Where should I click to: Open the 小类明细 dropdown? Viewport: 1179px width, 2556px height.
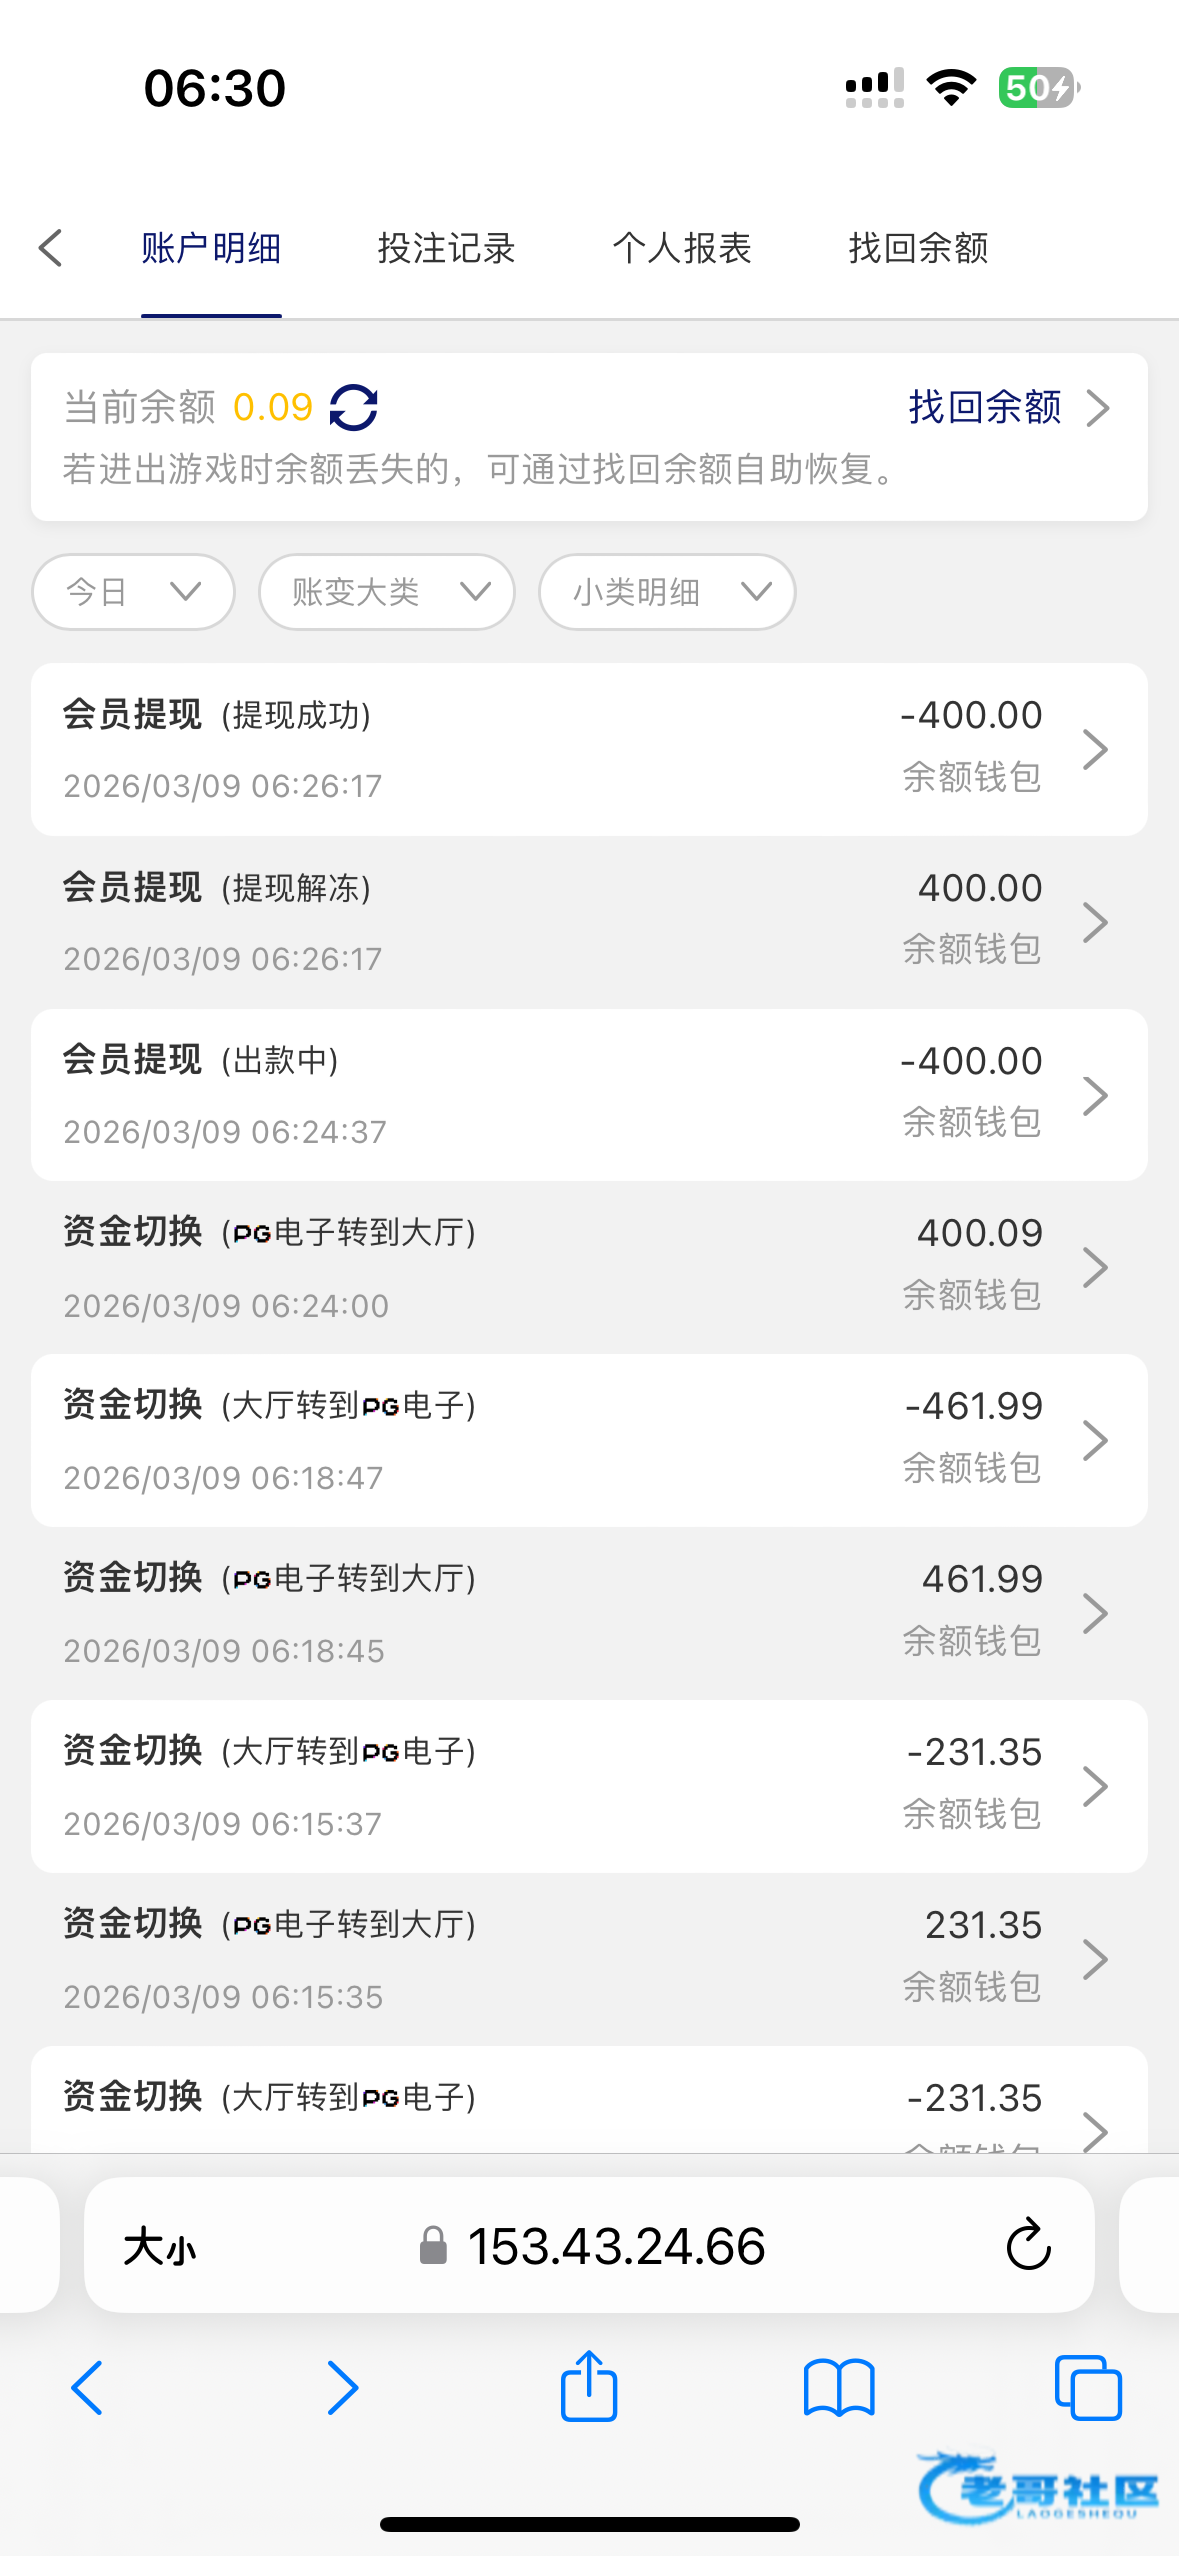click(x=666, y=592)
